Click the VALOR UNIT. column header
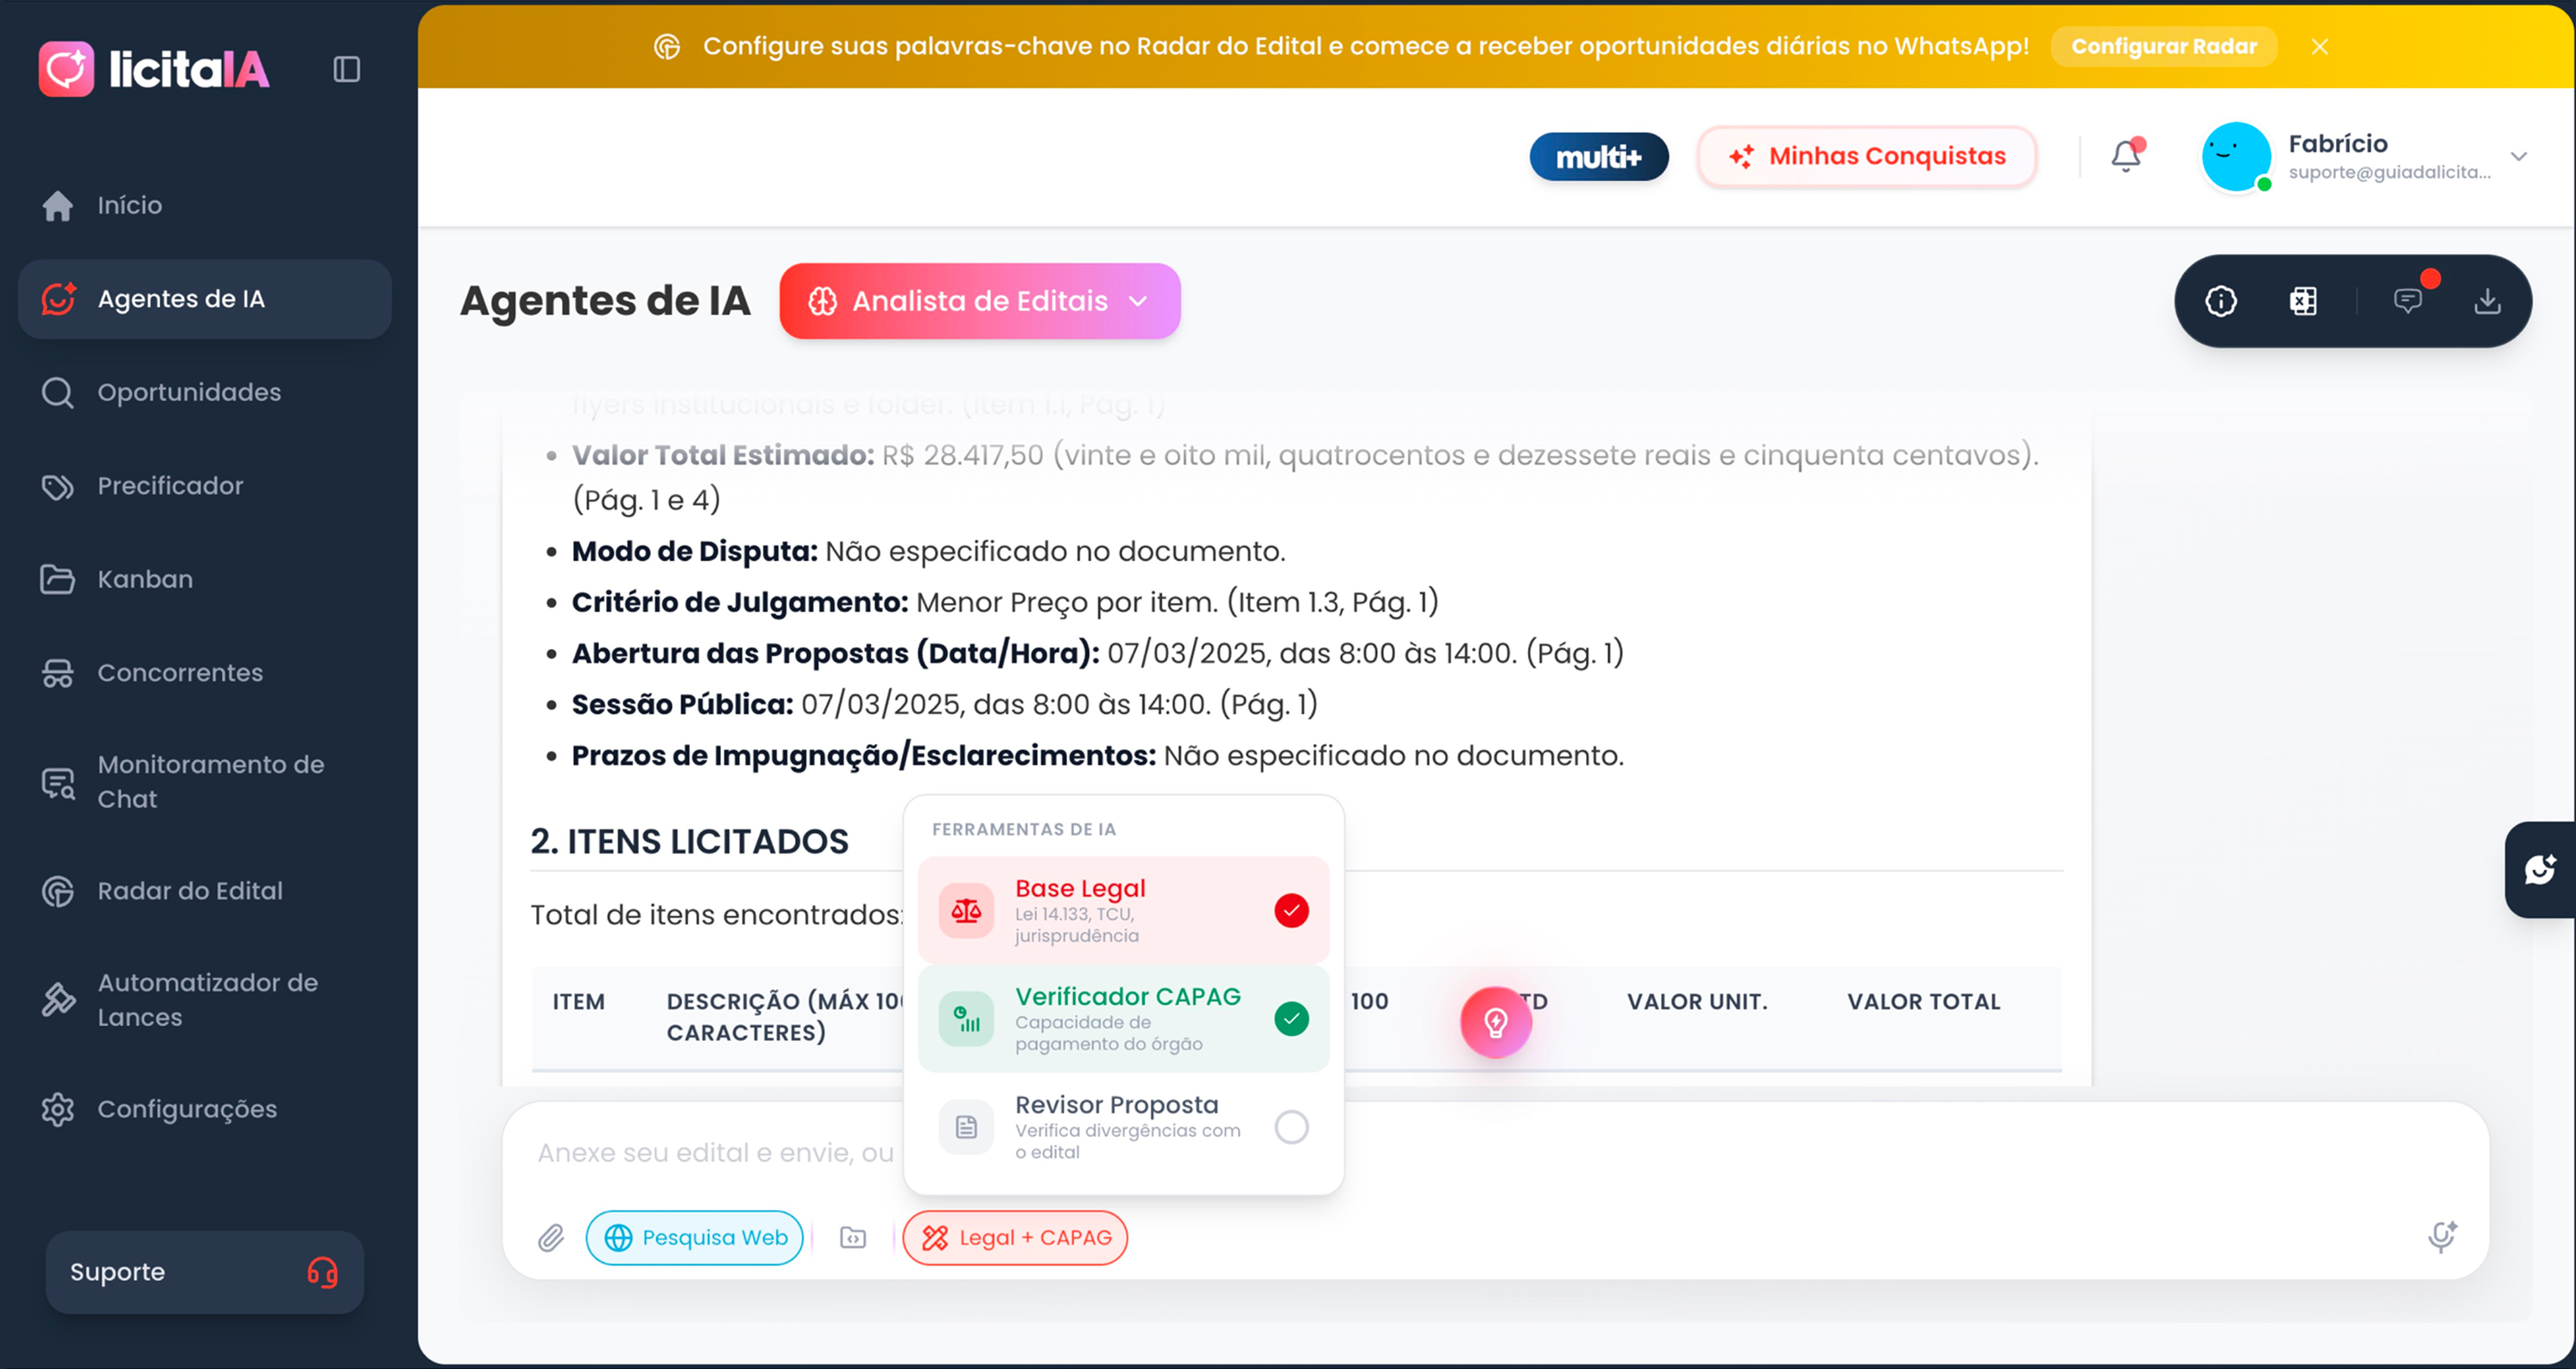This screenshot has height=1369, width=2576. pyautogui.click(x=1696, y=1002)
